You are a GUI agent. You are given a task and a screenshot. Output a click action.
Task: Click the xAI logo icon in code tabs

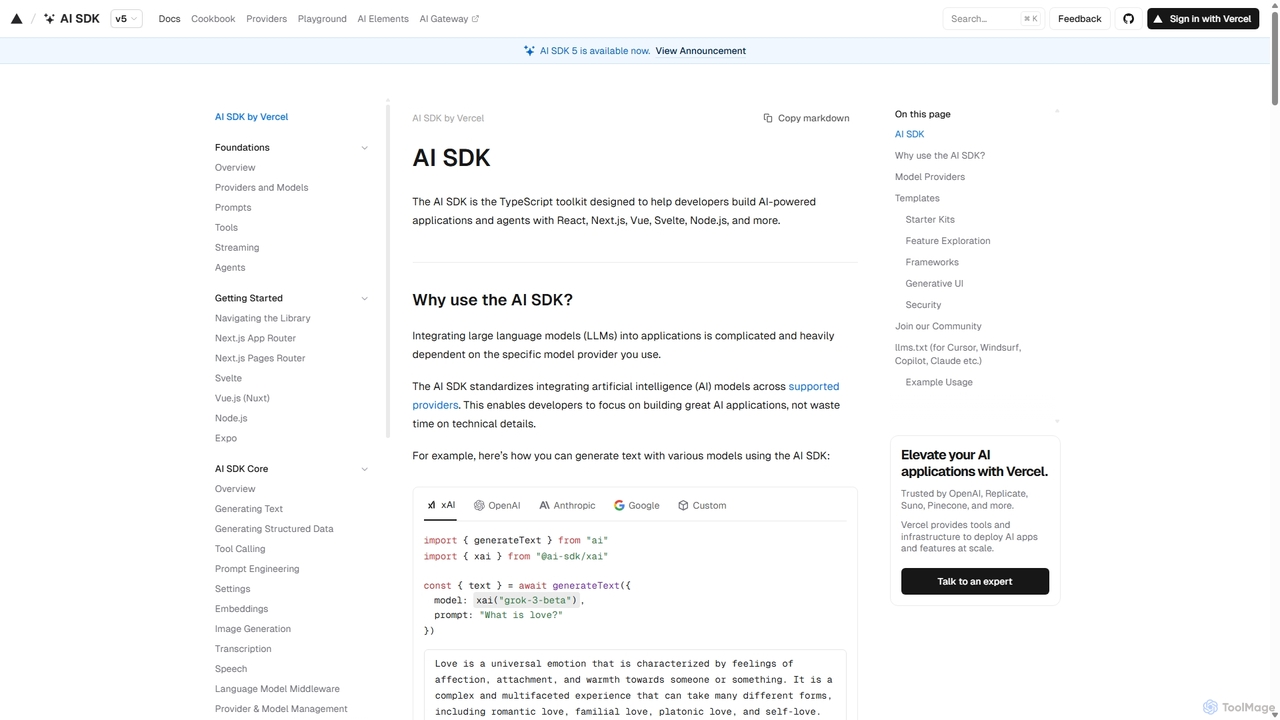[x=432, y=506]
